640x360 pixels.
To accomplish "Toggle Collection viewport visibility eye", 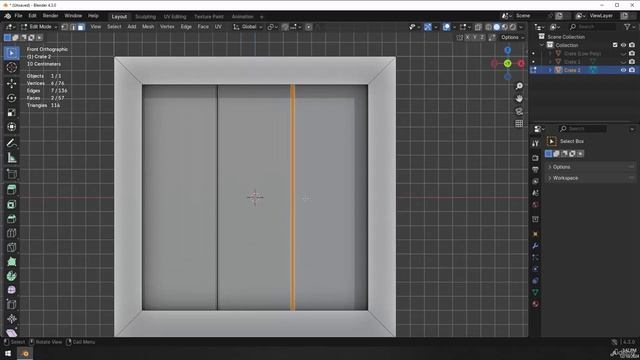I will [x=623, y=45].
